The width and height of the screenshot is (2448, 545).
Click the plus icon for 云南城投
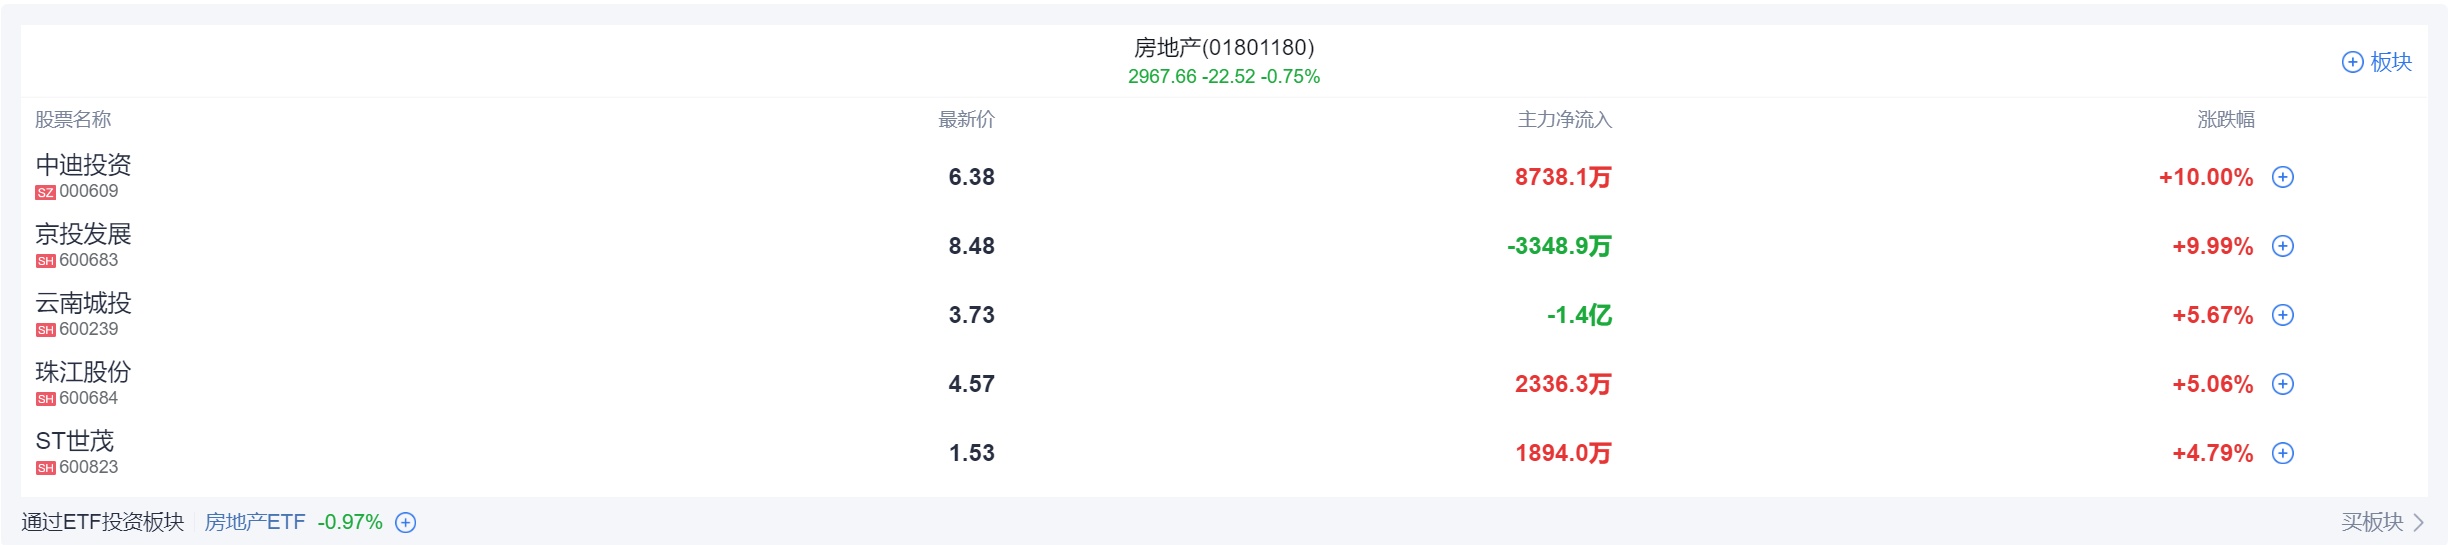(x=2282, y=315)
